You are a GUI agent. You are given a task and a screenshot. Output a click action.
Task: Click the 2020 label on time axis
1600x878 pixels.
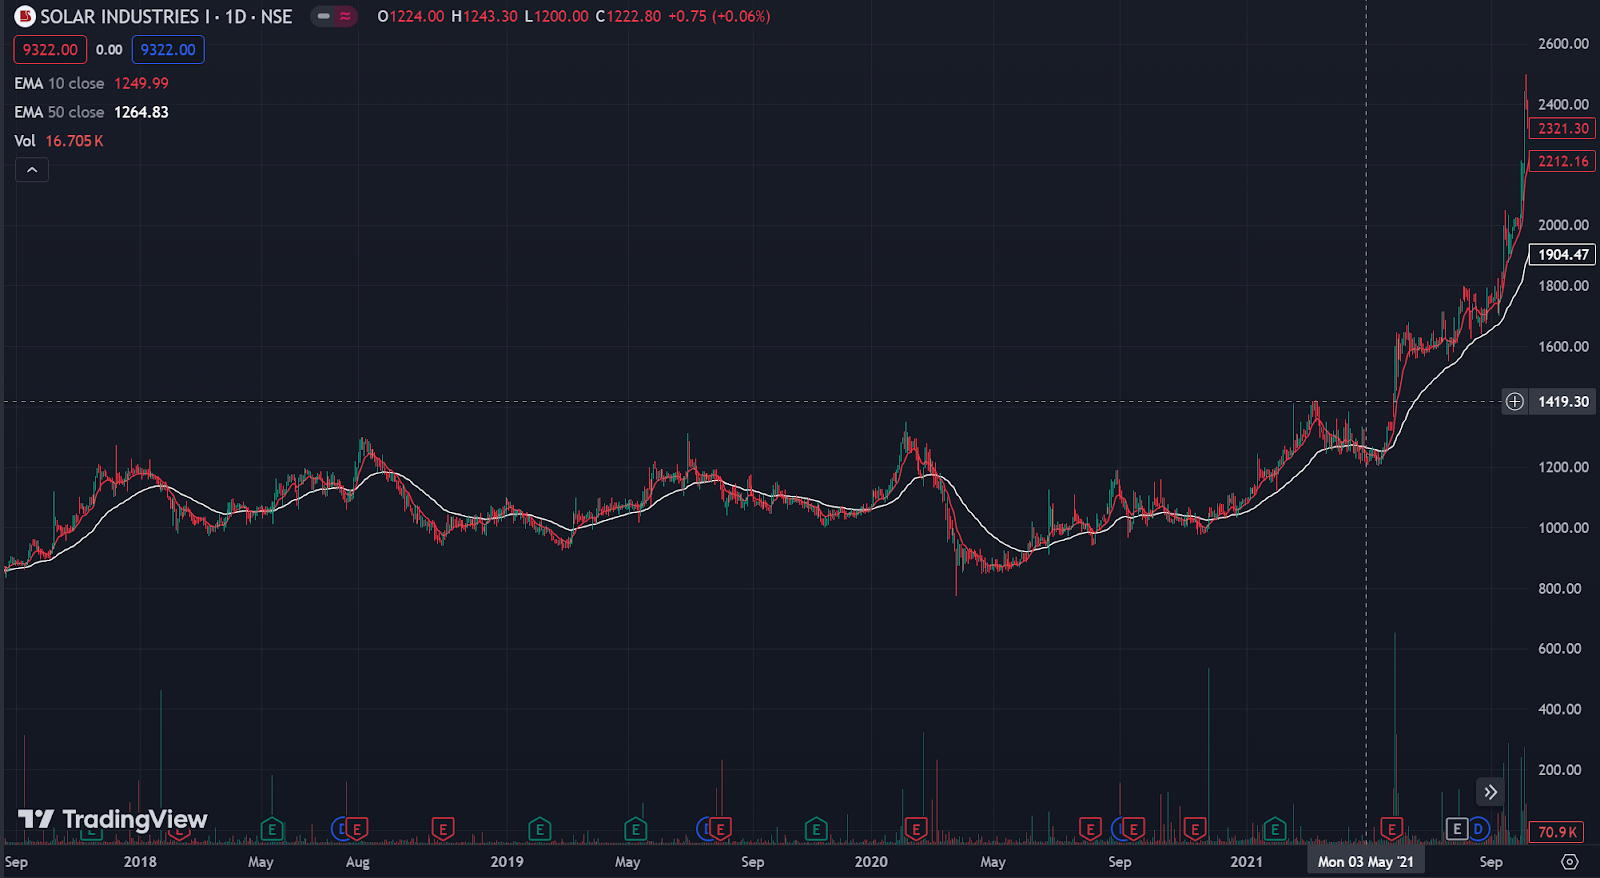point(871,861)
